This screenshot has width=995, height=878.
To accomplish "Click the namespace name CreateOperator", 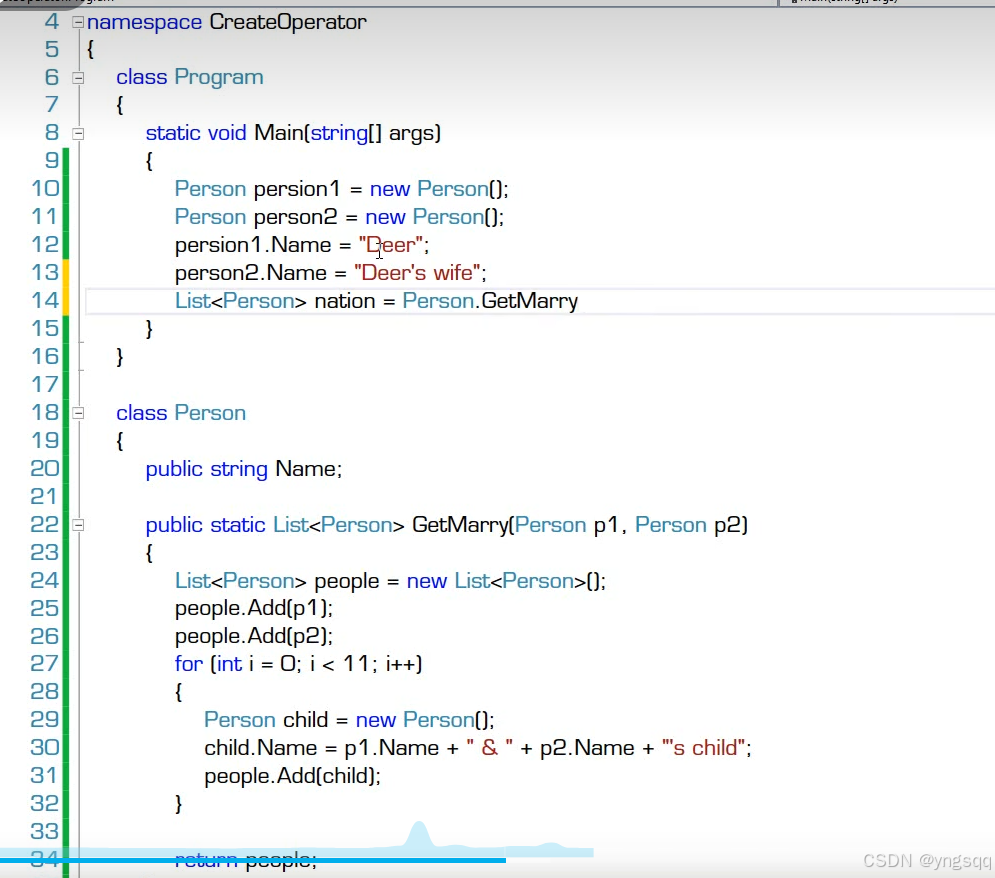I will (x=288, y=22).
